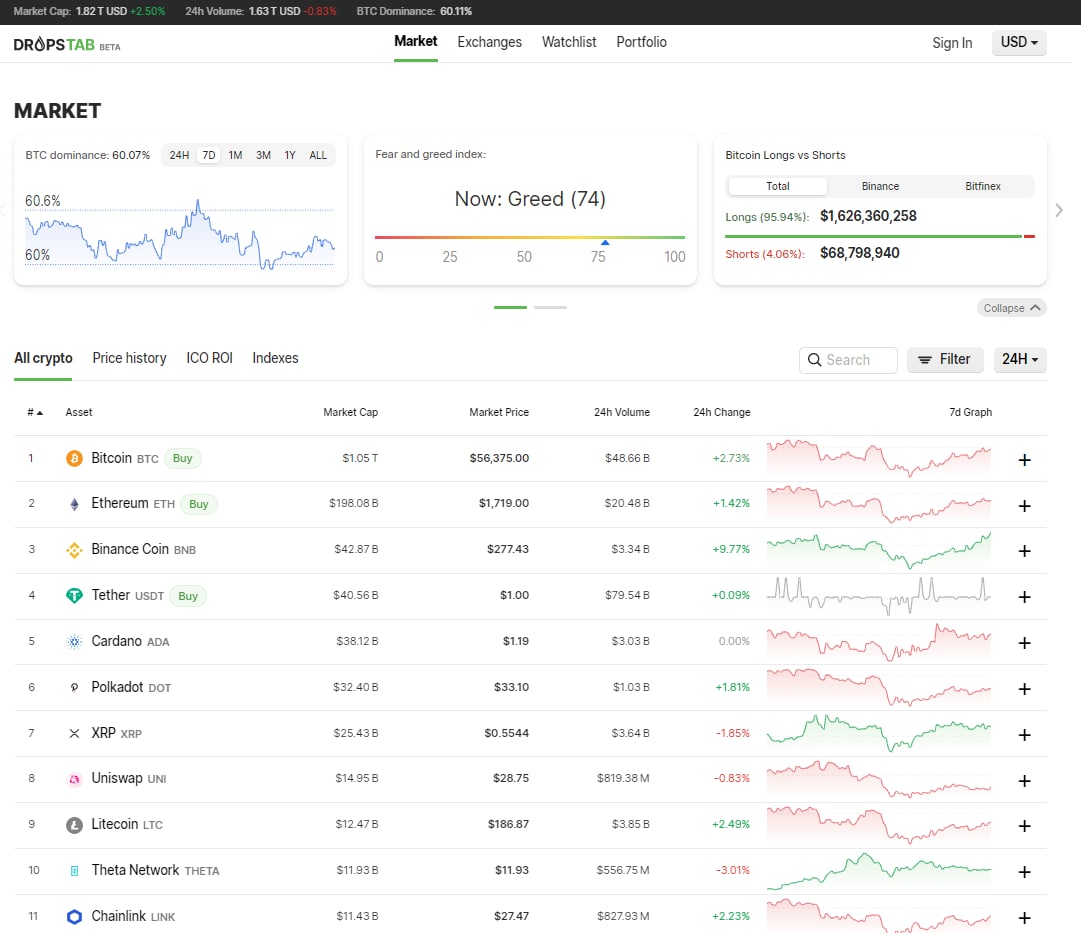Add Bitcoin to watchlist with plus icon

coord(1024,460)
